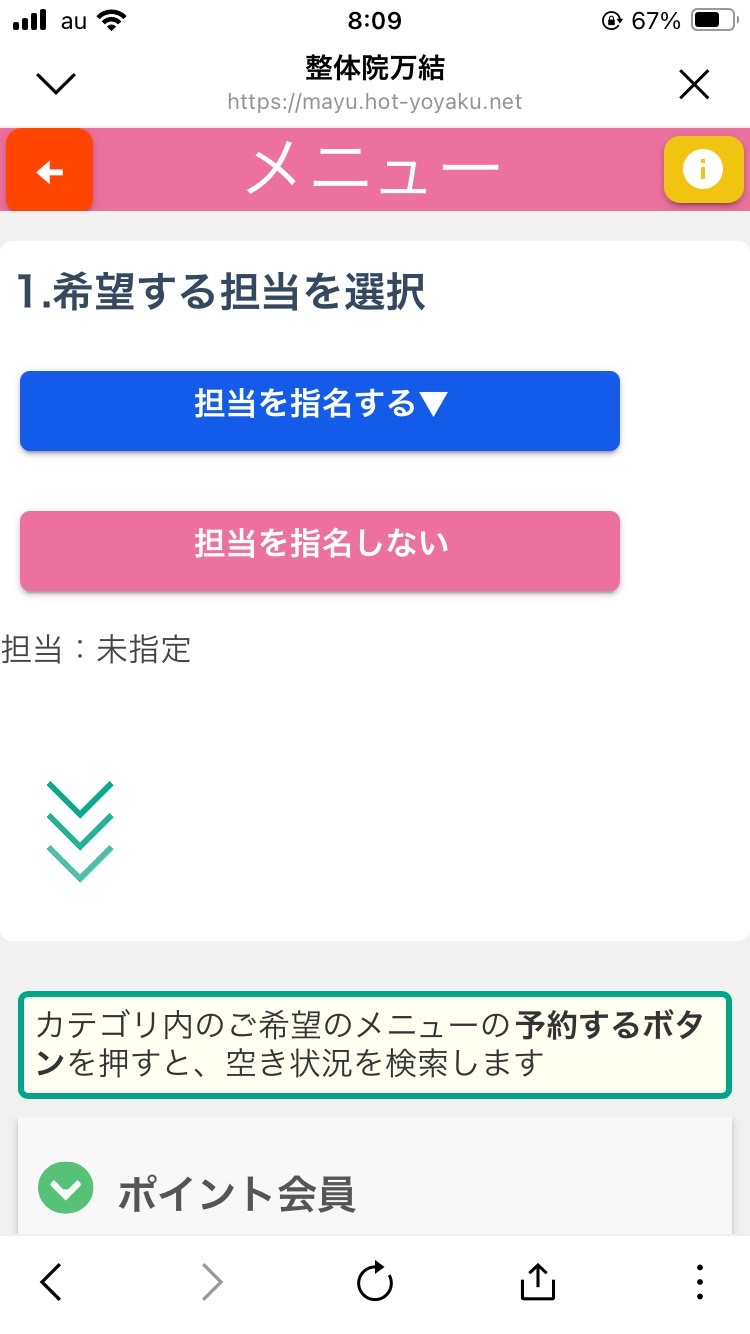Open the three-dot more options menu
Viewport: 750px width, 1334px height.
tap(699, 1281)
